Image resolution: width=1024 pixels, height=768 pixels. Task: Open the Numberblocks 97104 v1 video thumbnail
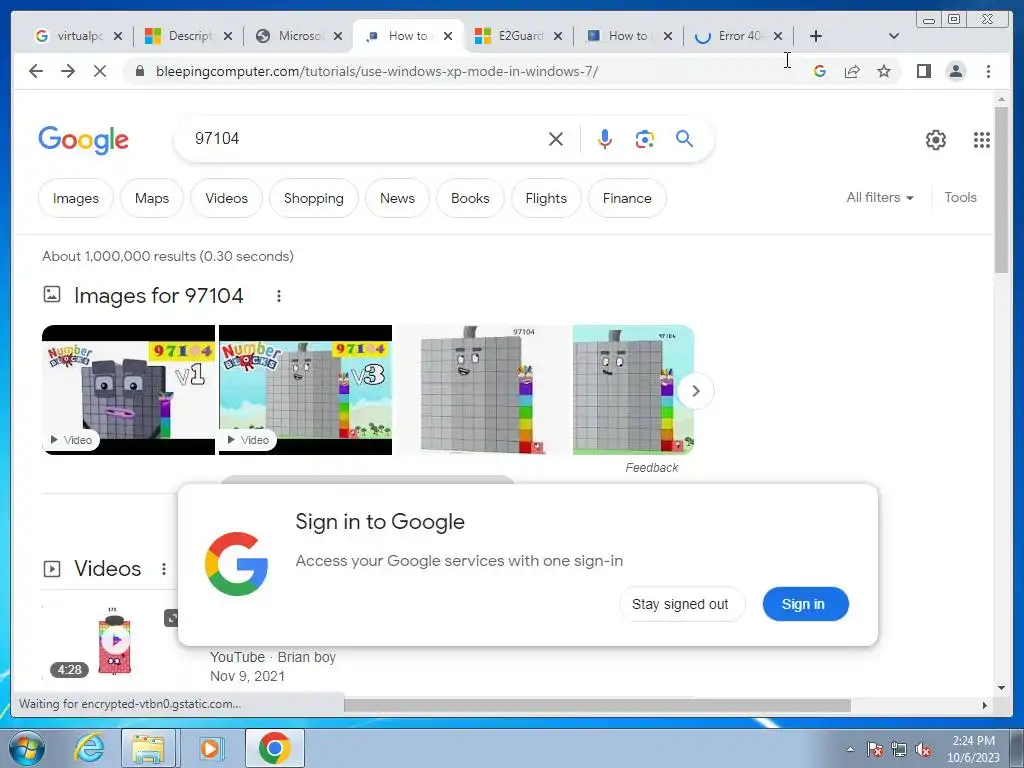pos(128,390)
